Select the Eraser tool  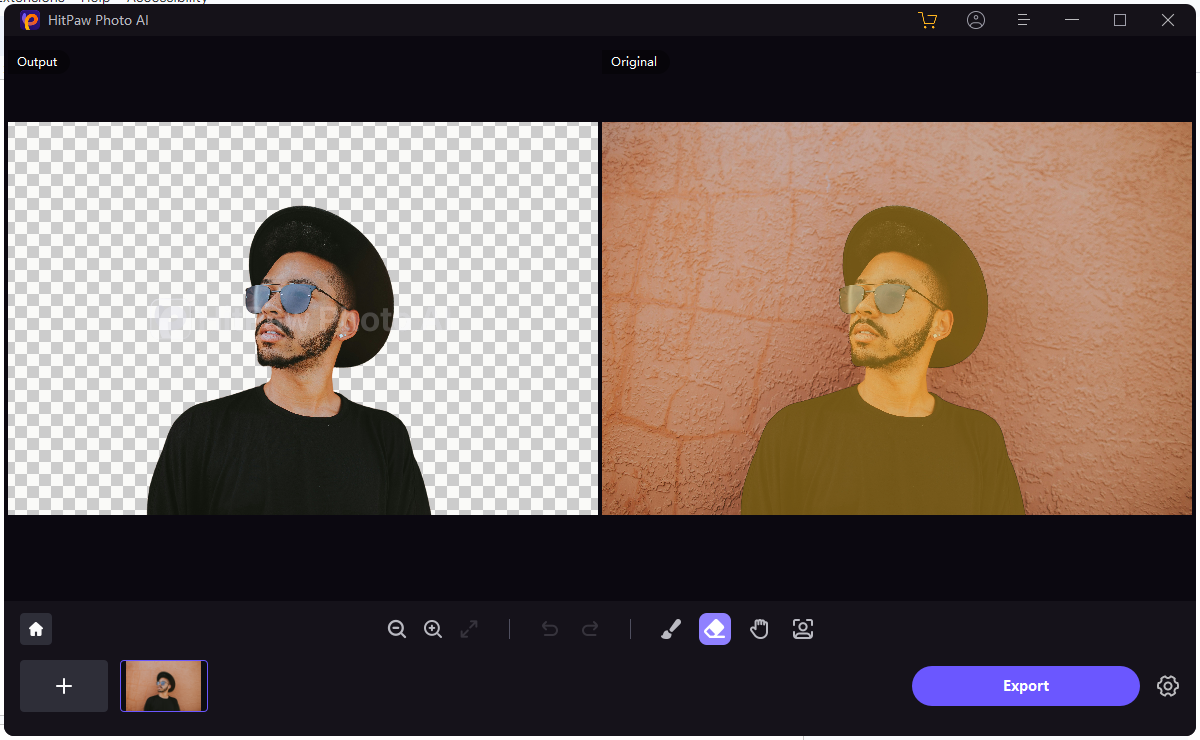point(715,629)
